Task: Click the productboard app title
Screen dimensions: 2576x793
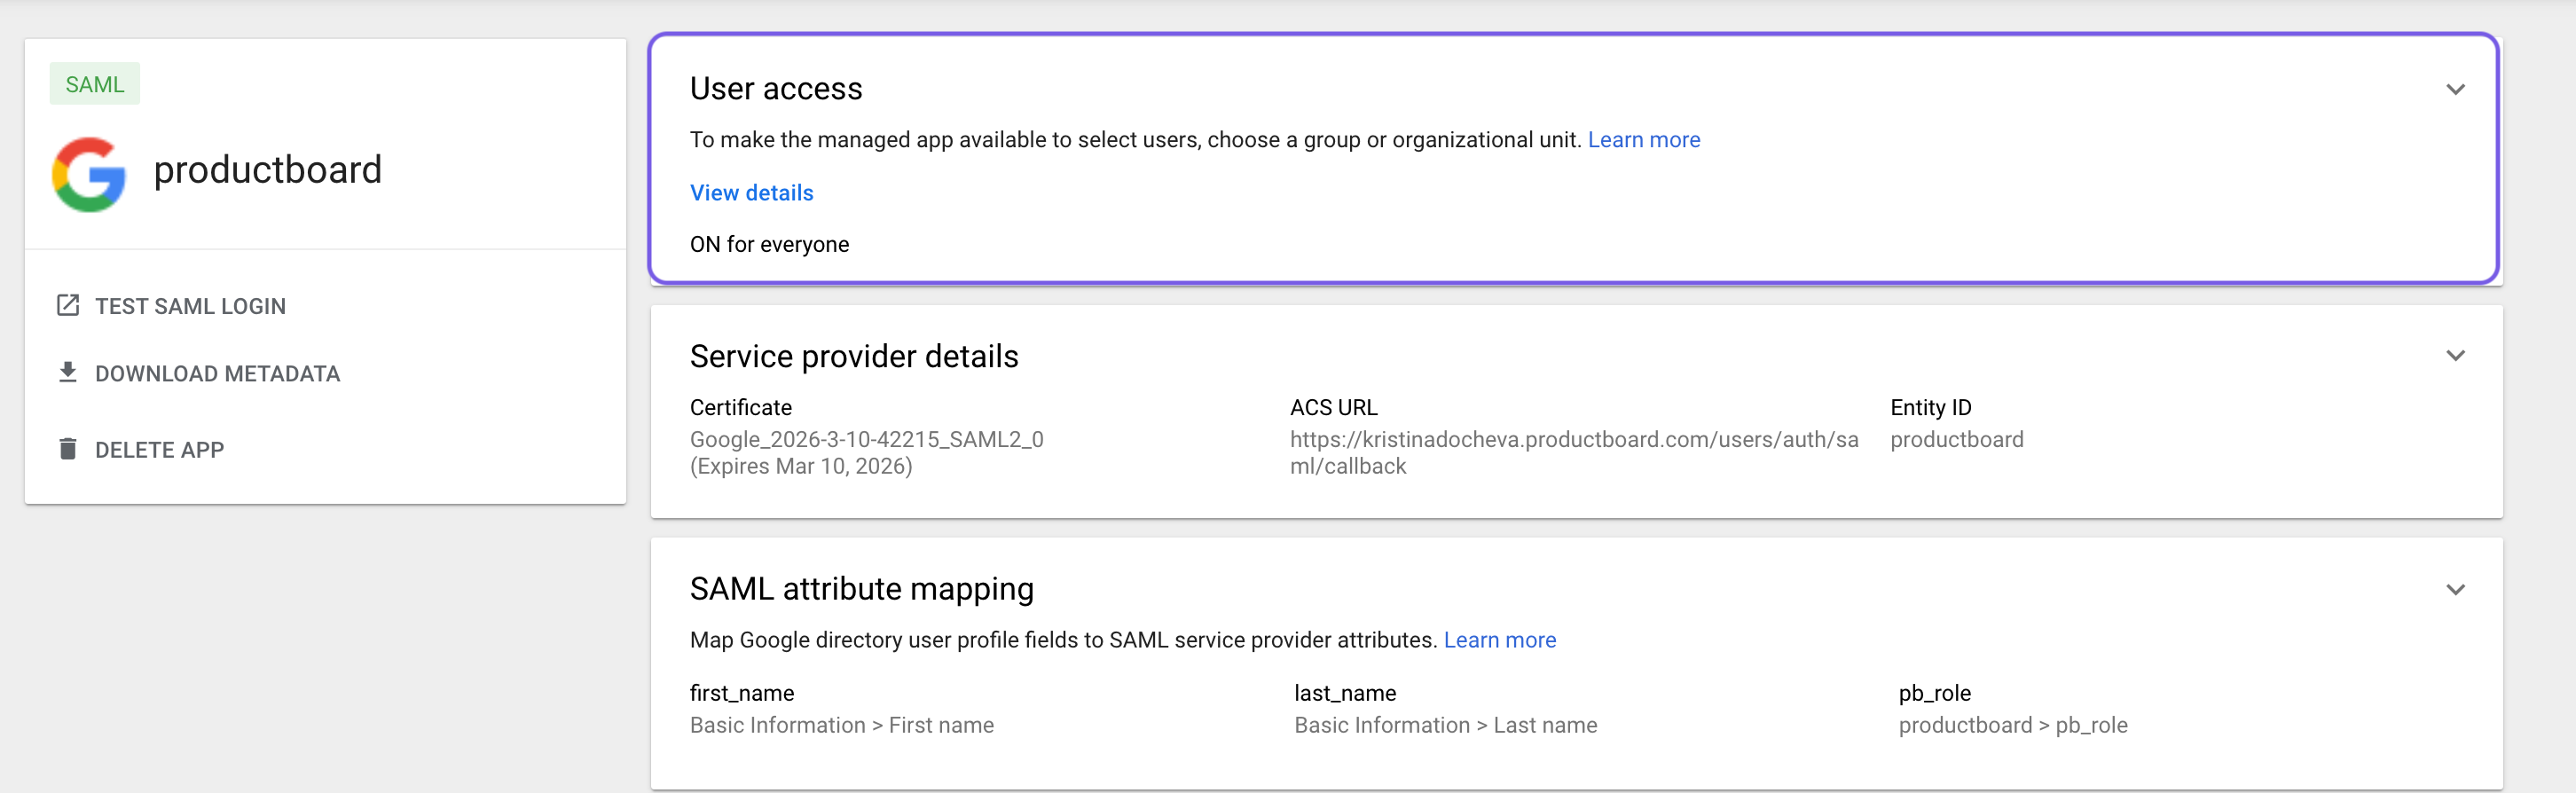Action: coord(267,170)
